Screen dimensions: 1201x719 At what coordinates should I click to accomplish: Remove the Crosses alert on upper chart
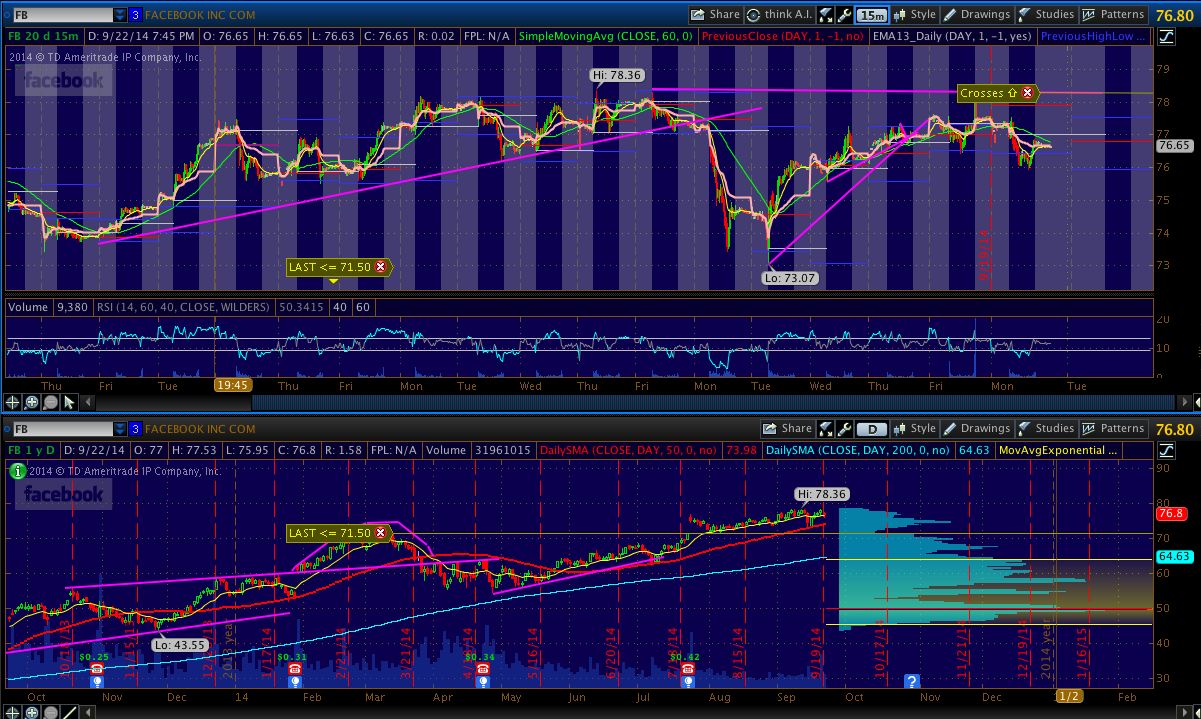(1027, 93)
